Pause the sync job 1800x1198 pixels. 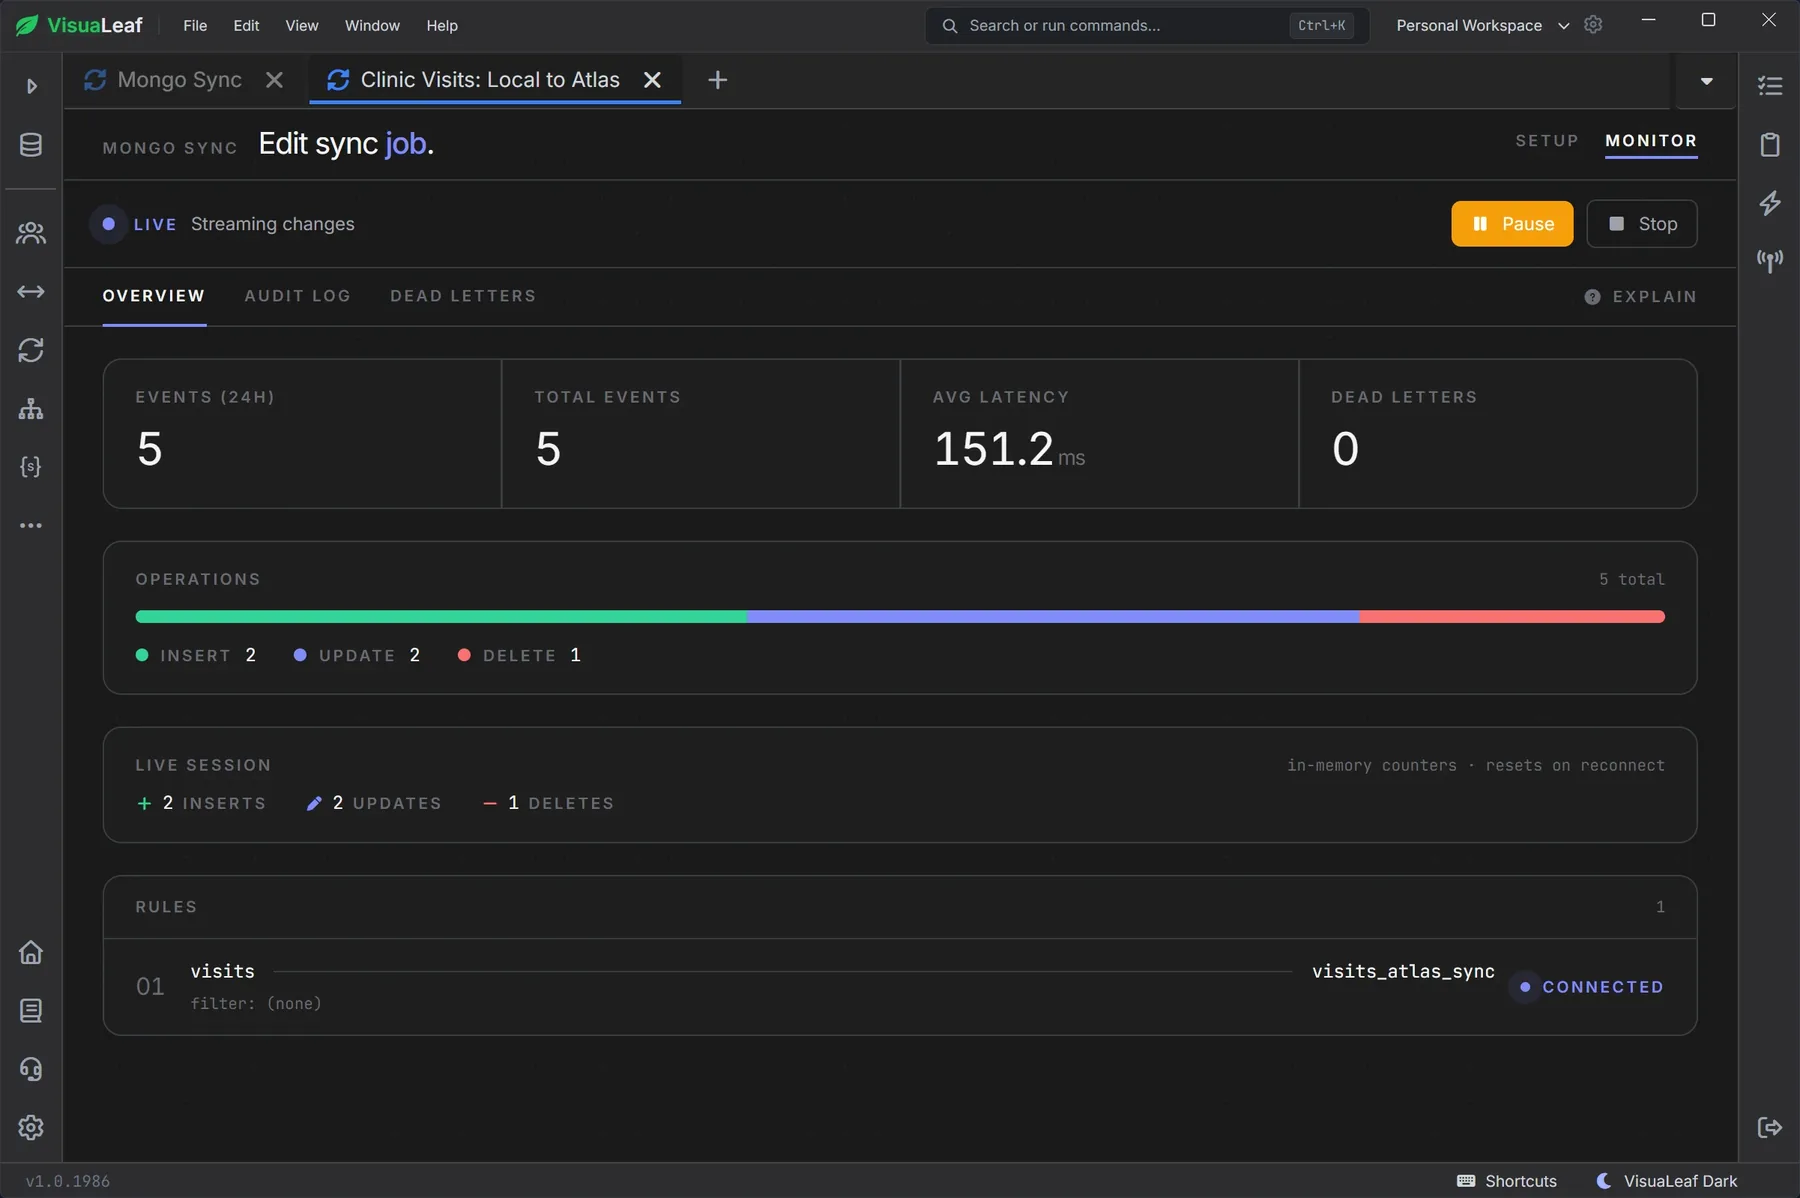(1512, 224)
